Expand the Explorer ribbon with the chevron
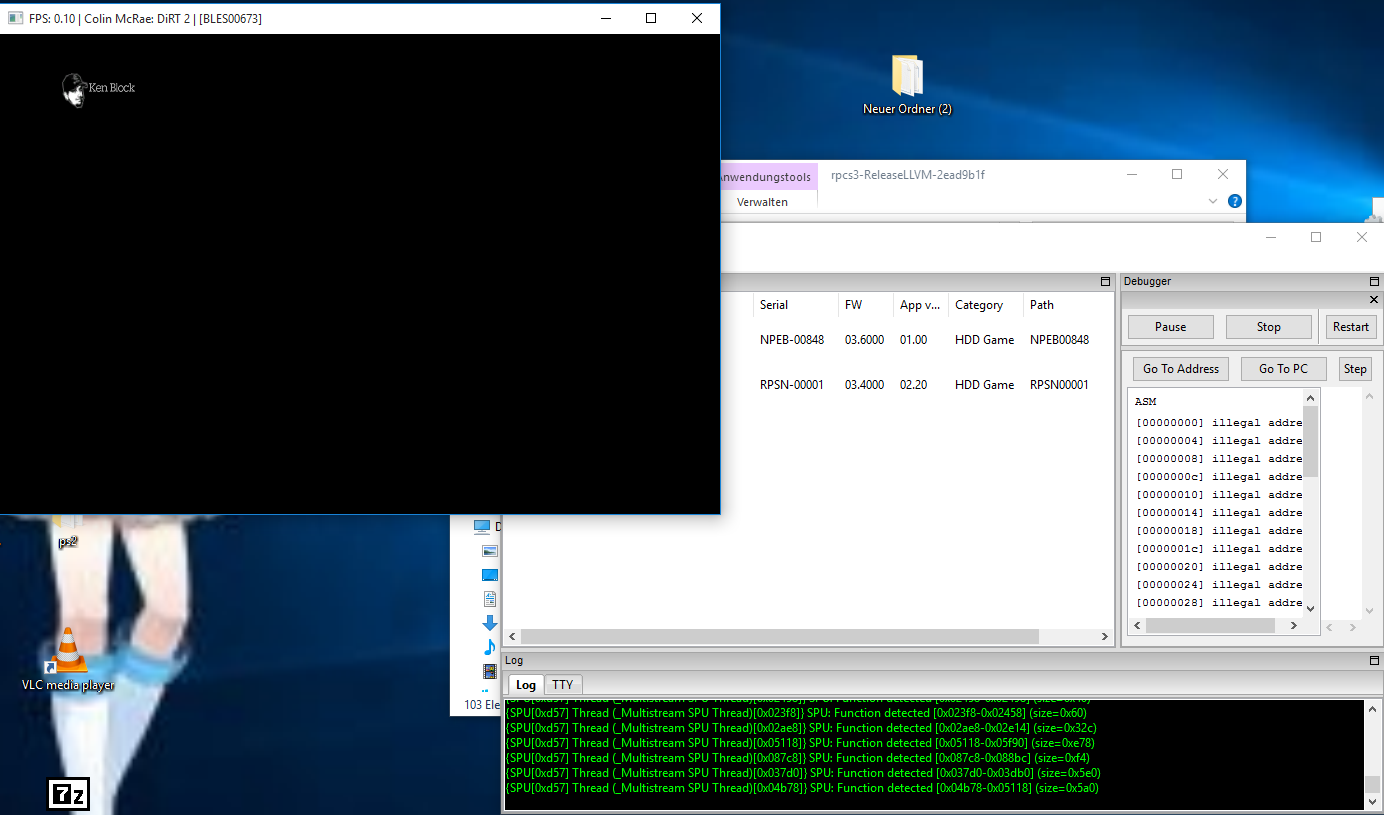Viewport: 1384px width, 815px height. (1213, 201)
